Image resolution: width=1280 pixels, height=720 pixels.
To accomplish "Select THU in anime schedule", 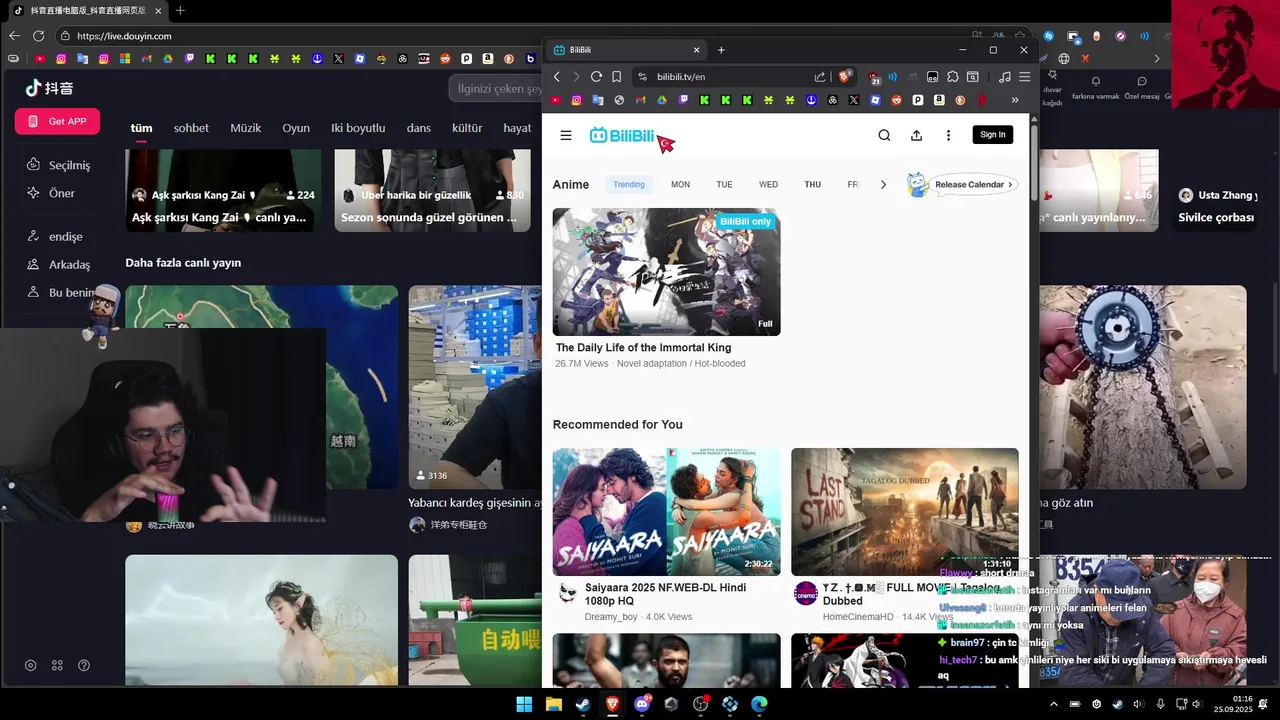I will pyautogui.click(x=813, y=184).
